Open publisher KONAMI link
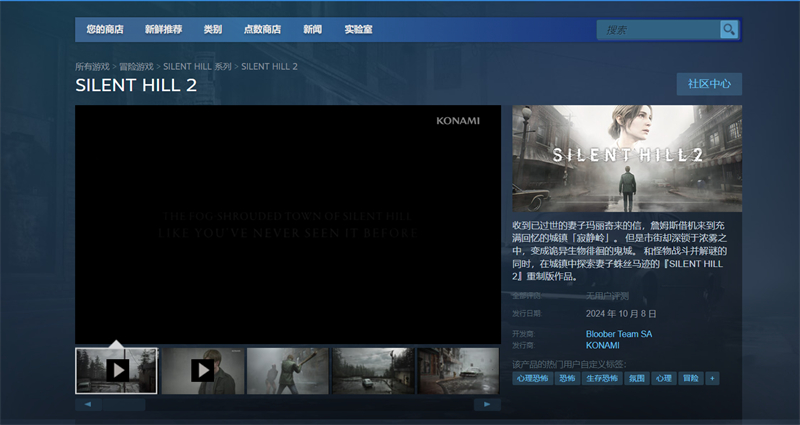Screen dimensions: 800x425 [x=603, y=345]
